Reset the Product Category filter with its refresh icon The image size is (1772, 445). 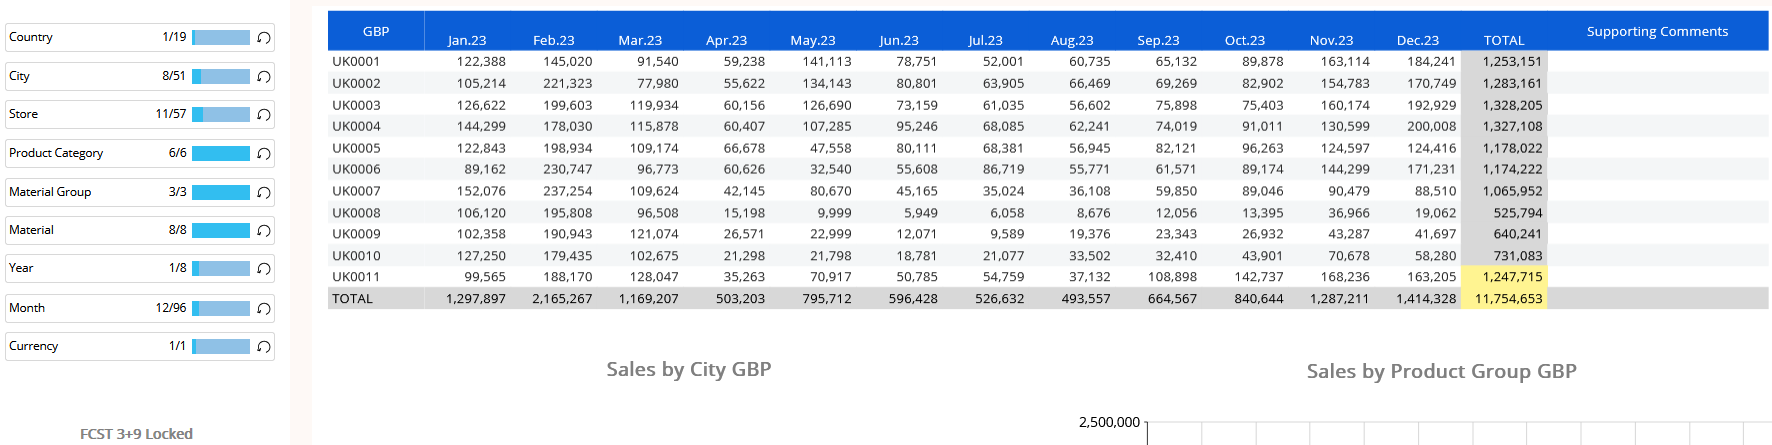click(264, 154)
